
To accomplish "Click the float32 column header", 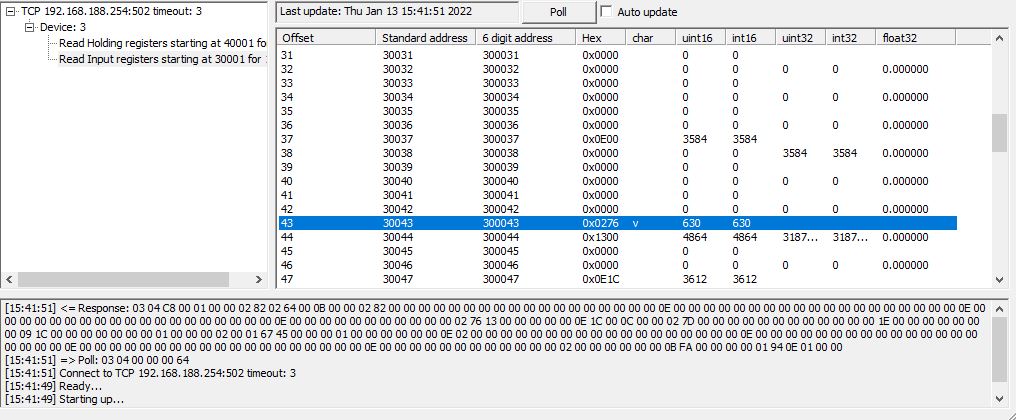I will 916,37.
